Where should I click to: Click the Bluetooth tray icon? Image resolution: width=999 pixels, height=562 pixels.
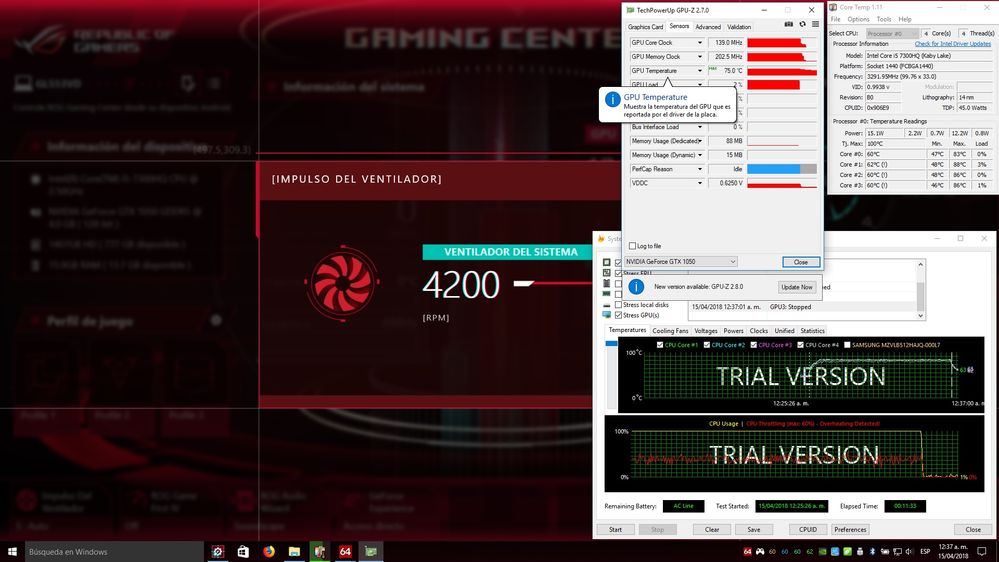(872, 551)
